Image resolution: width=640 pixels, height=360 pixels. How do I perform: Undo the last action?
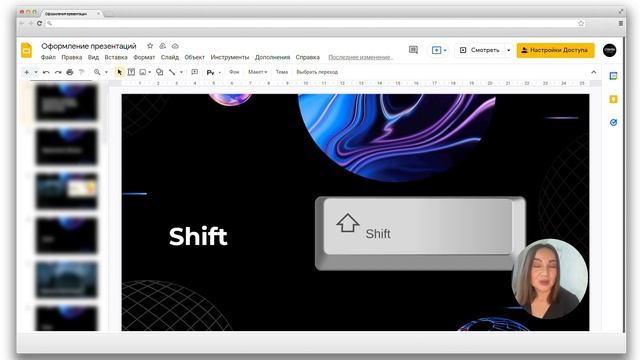(x=46, y=72)
